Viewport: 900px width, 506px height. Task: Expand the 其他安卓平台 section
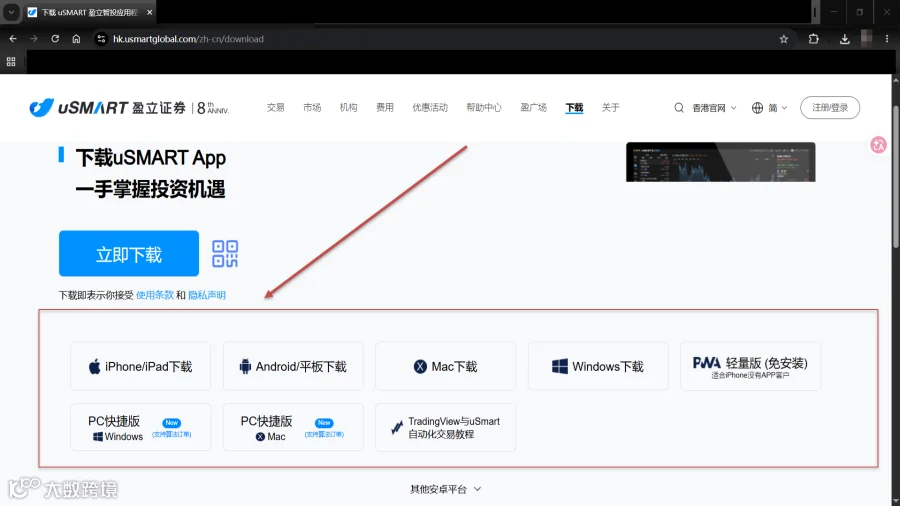coord(445,489)
